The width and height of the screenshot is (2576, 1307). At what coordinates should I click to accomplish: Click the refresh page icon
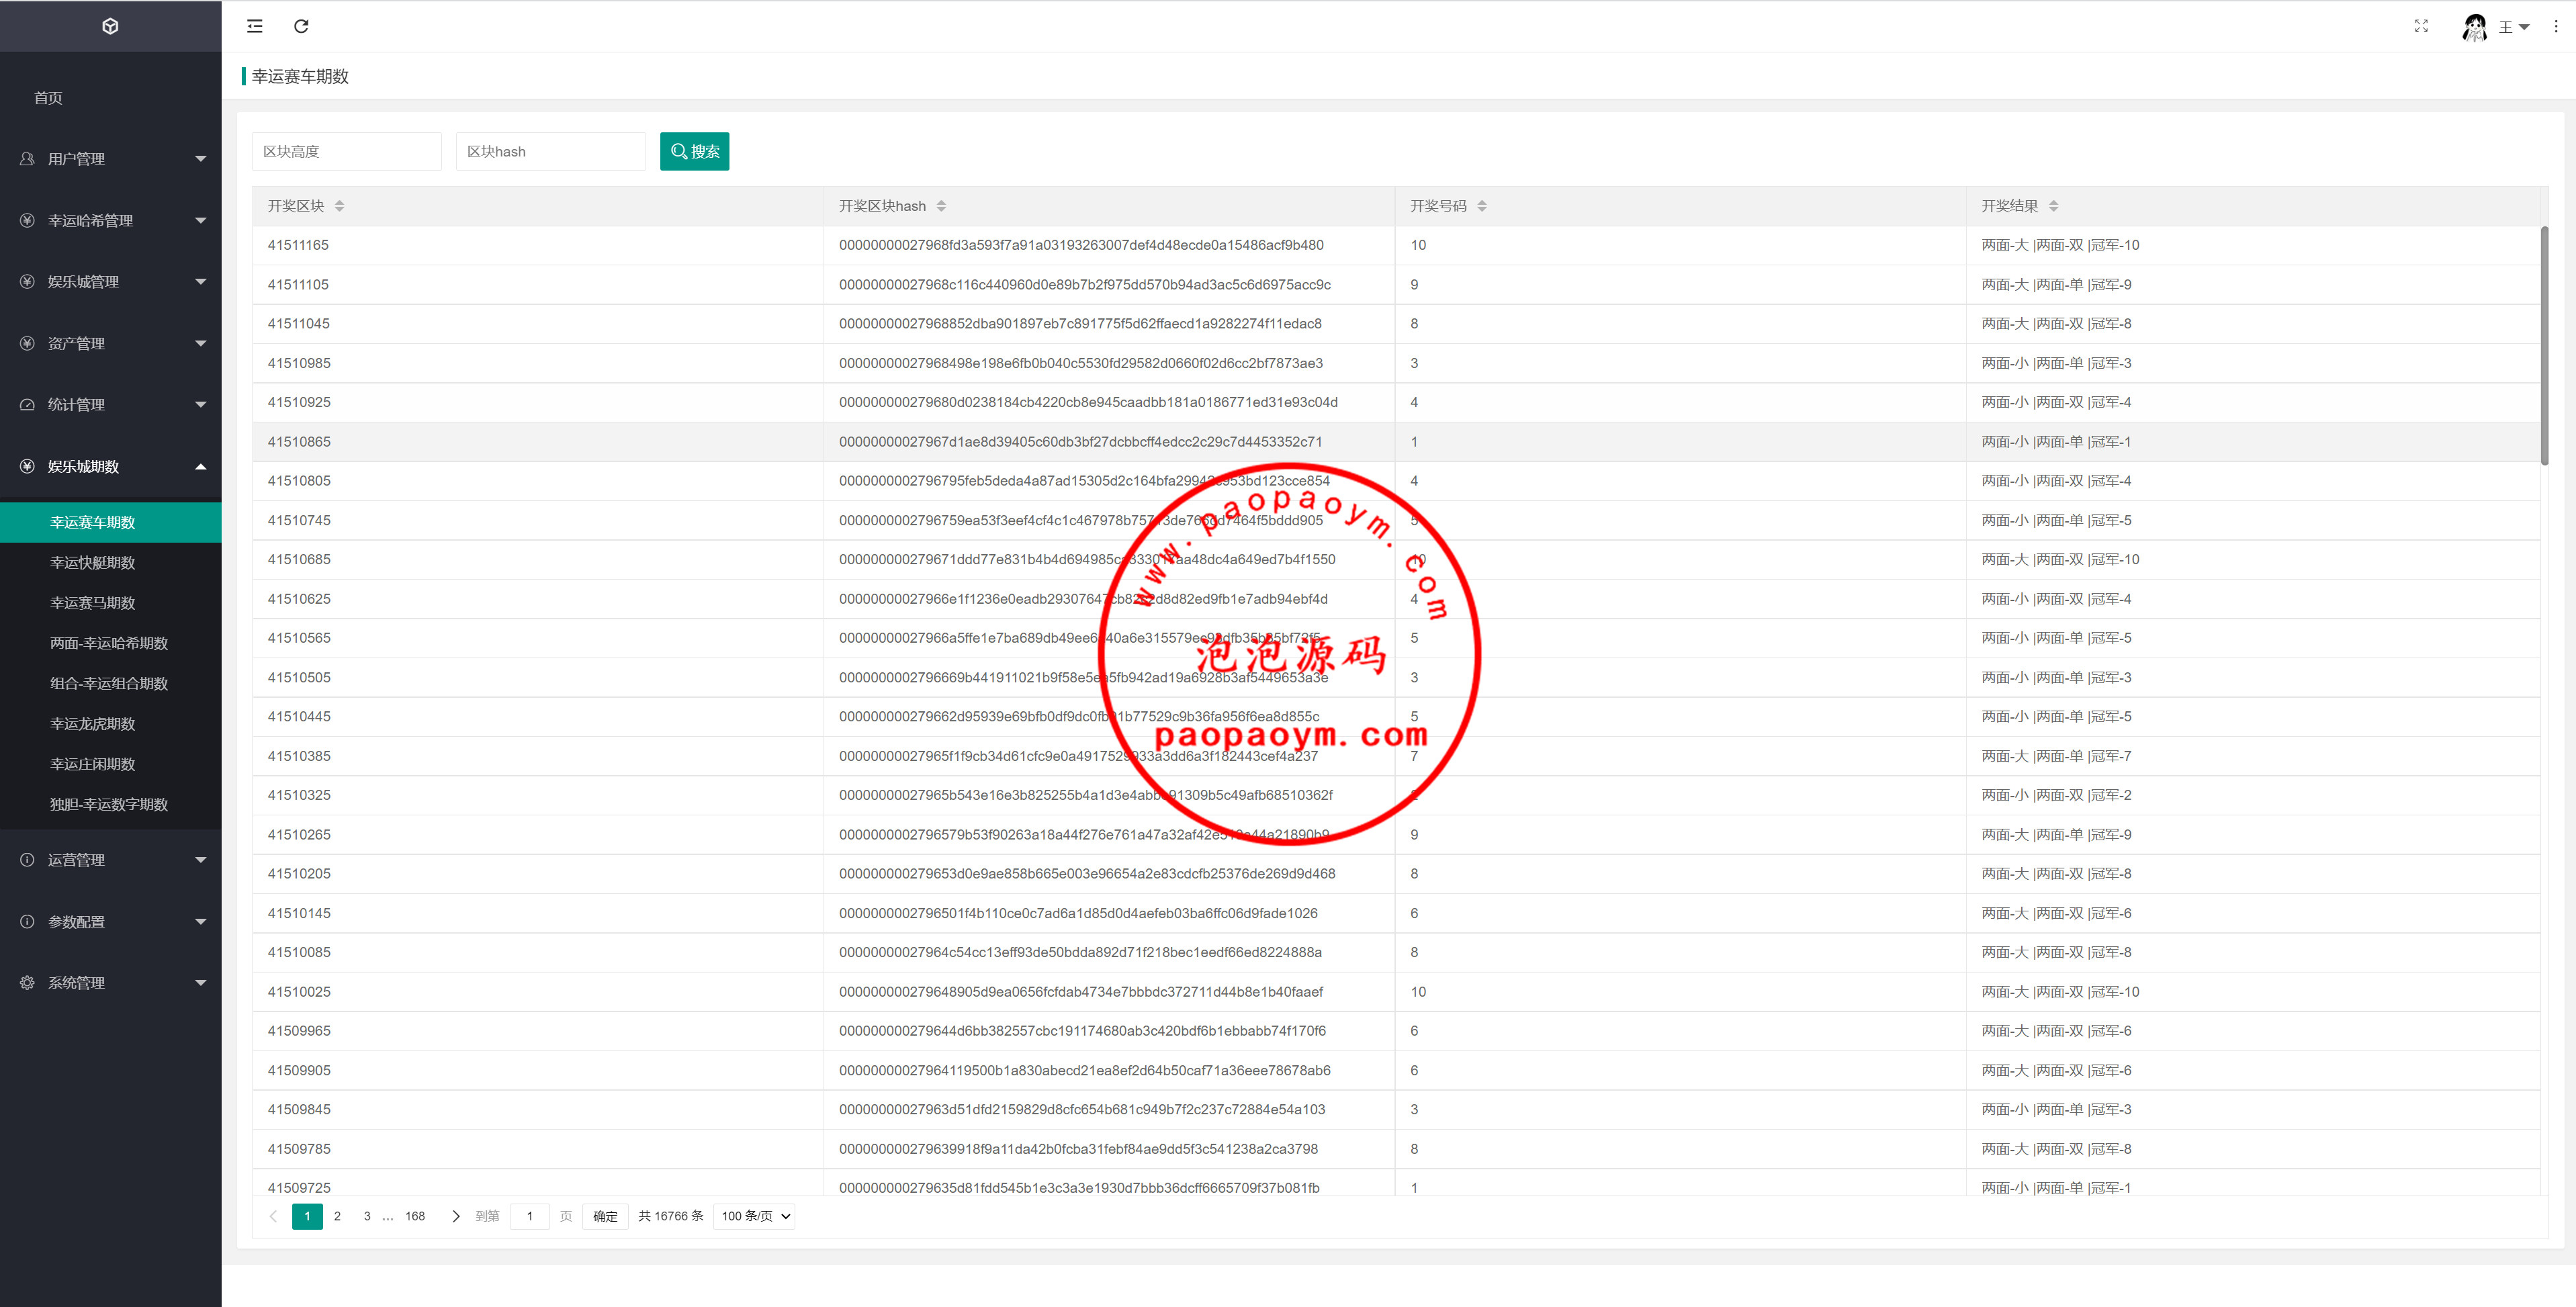pyautogui.click(x=301, y=26)
